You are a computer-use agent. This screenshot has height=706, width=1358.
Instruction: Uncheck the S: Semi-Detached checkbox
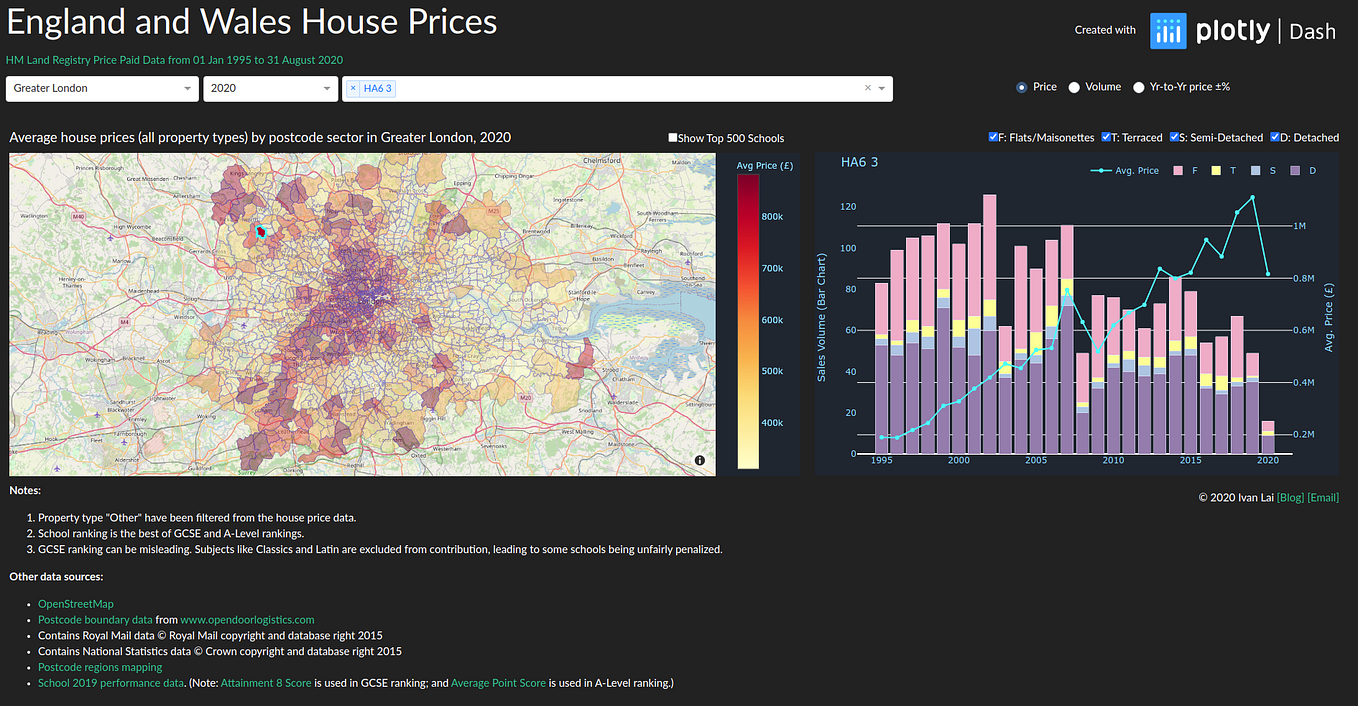1174,137
